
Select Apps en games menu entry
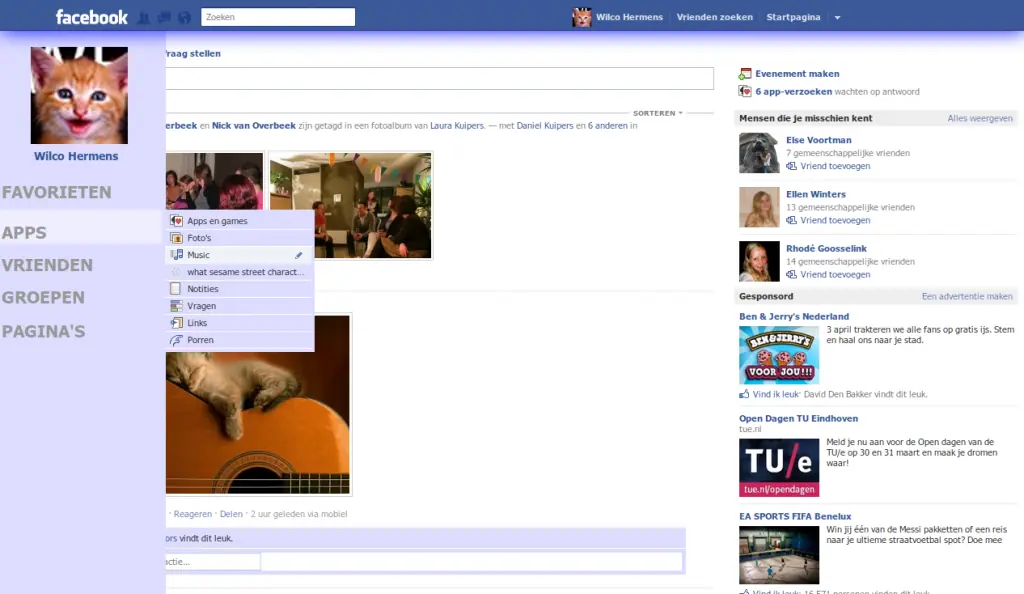[x=217, y=221]
